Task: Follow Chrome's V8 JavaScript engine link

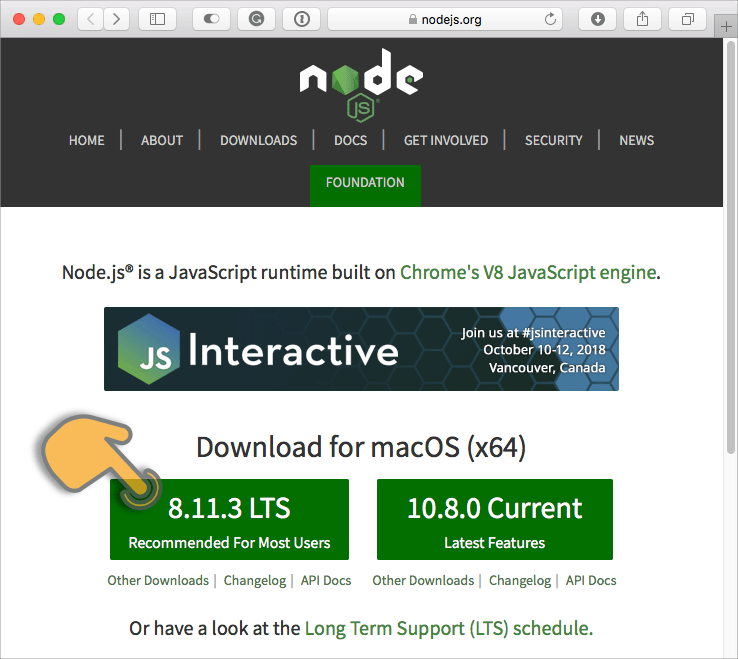Action: coord(528,273)
